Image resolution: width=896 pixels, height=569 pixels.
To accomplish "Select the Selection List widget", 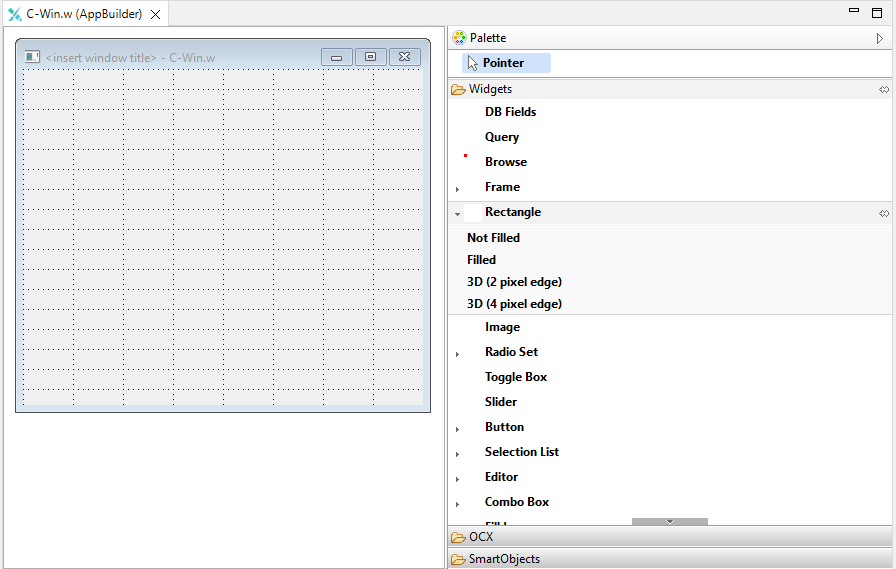I will click(522, 452).
